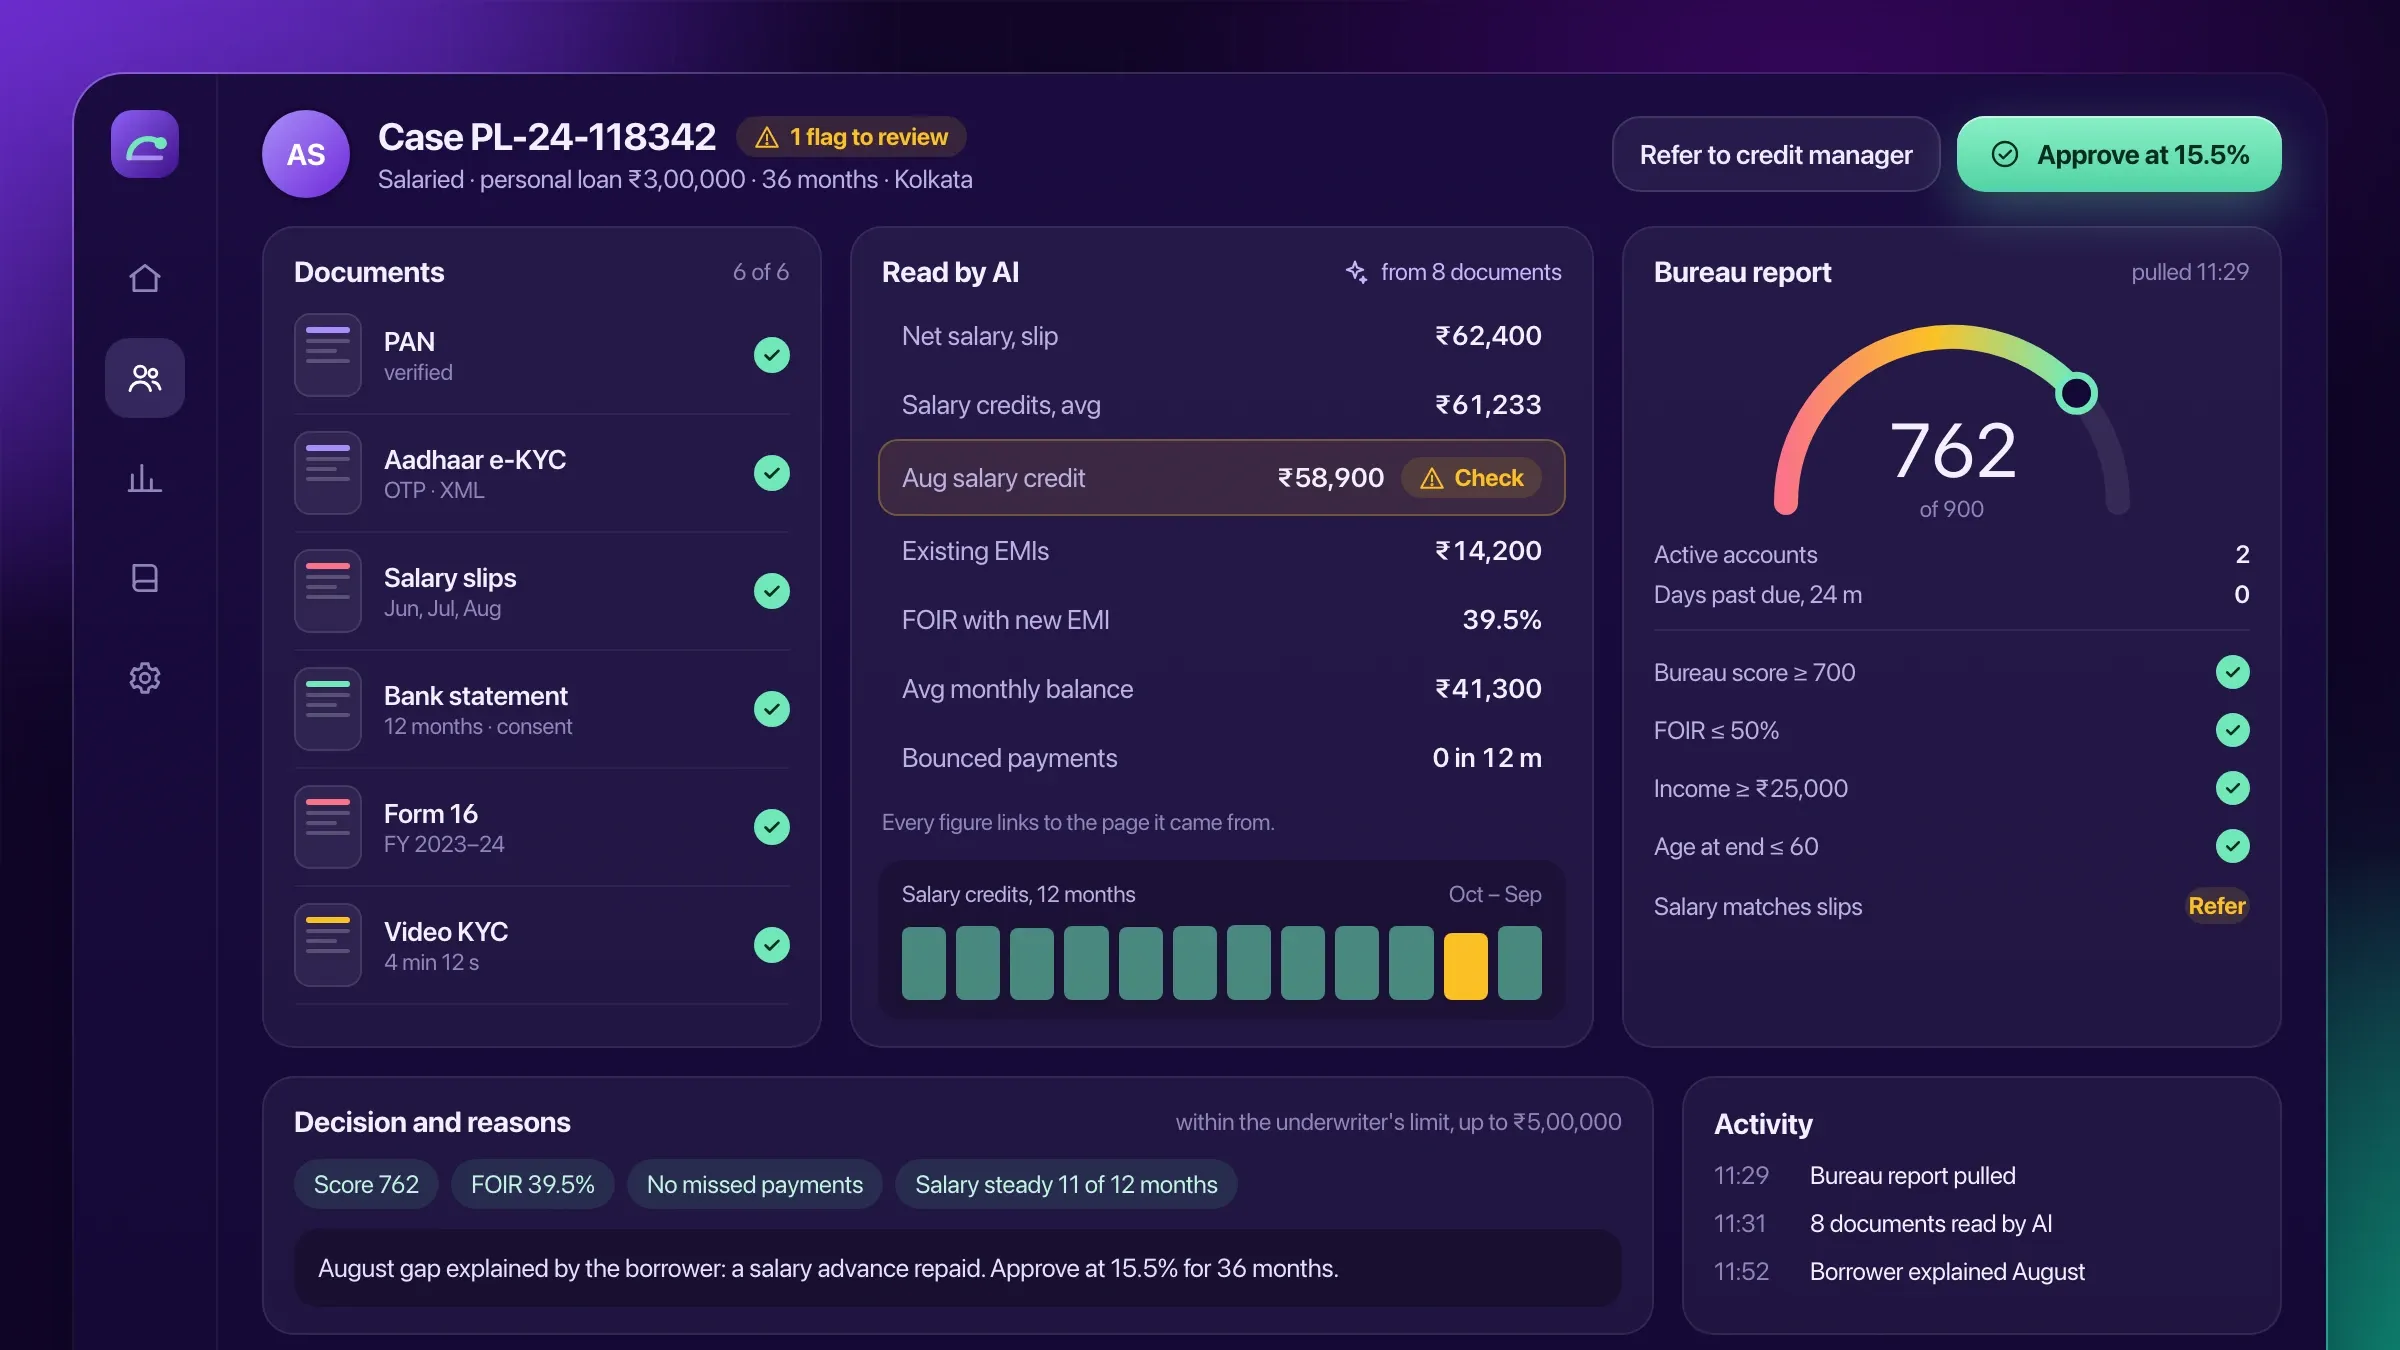Image resolution: width=2400 pixels, height=1350 pixels.
Task: Click the app logo in the sidebar
Action: [x=145, y=145]
